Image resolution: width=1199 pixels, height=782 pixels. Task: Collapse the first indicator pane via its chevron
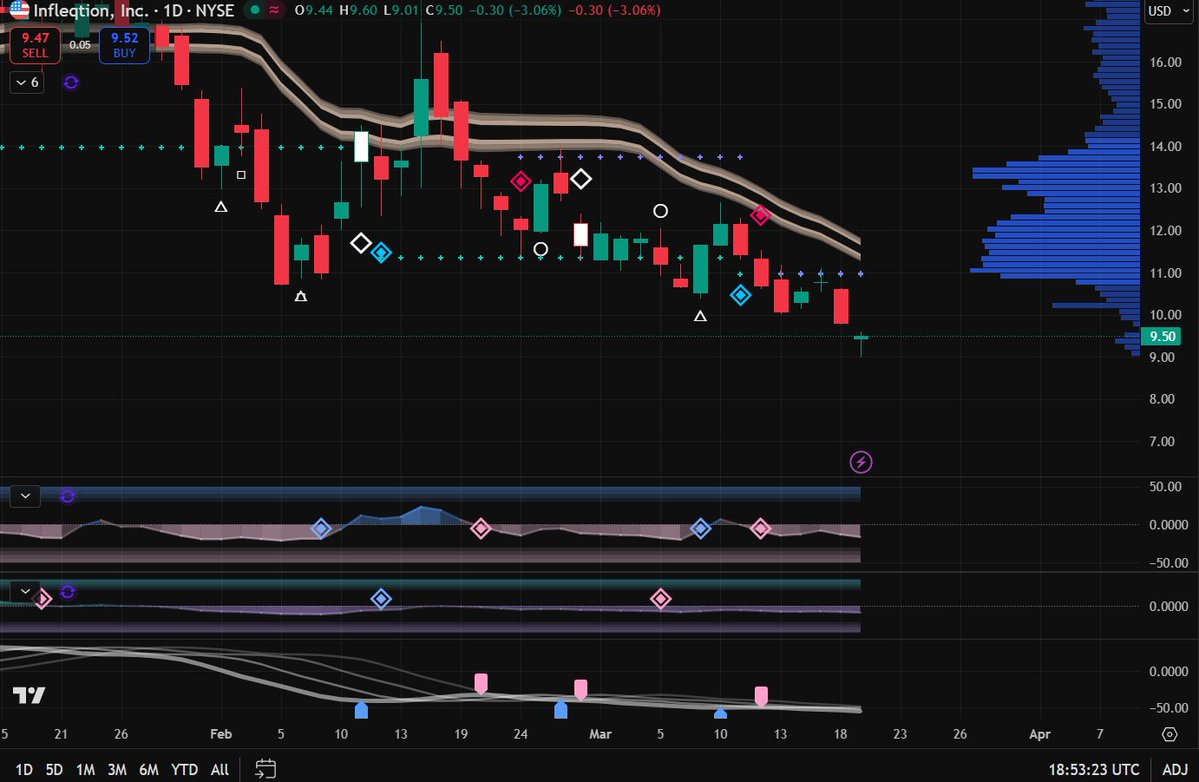[x=24, y=495]
